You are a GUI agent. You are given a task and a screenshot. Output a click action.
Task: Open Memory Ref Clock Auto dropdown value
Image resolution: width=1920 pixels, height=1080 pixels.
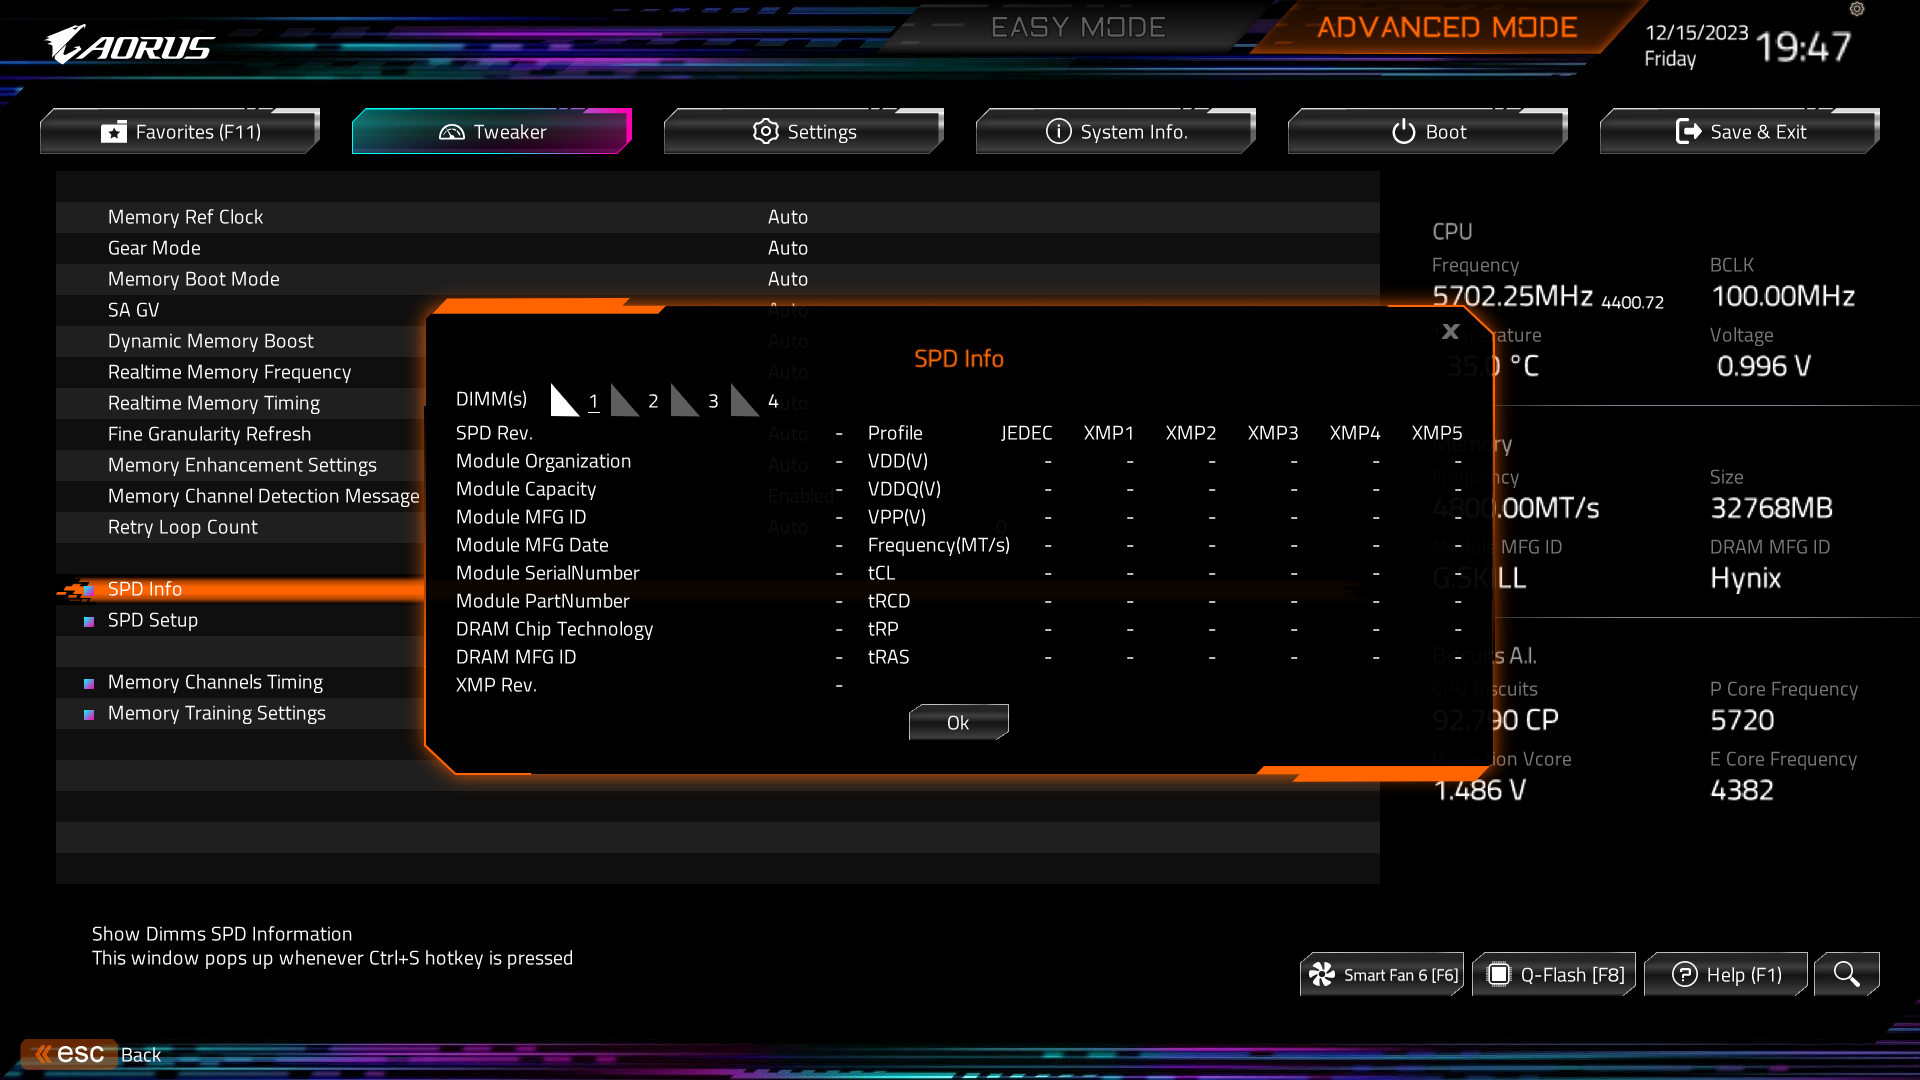point(787,217)
